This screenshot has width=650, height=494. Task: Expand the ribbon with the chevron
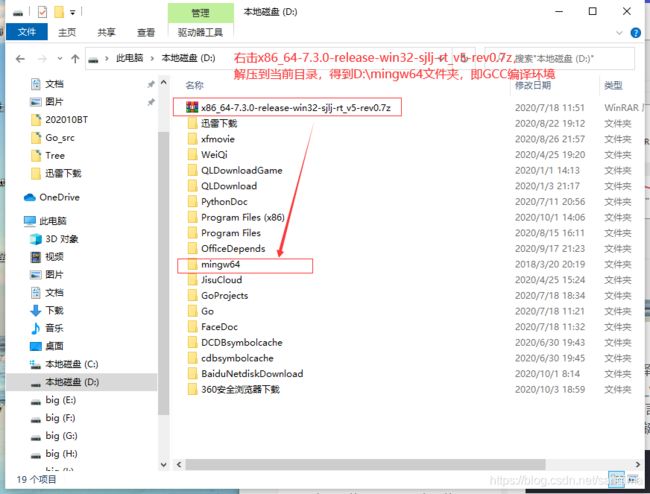[619, 33]
